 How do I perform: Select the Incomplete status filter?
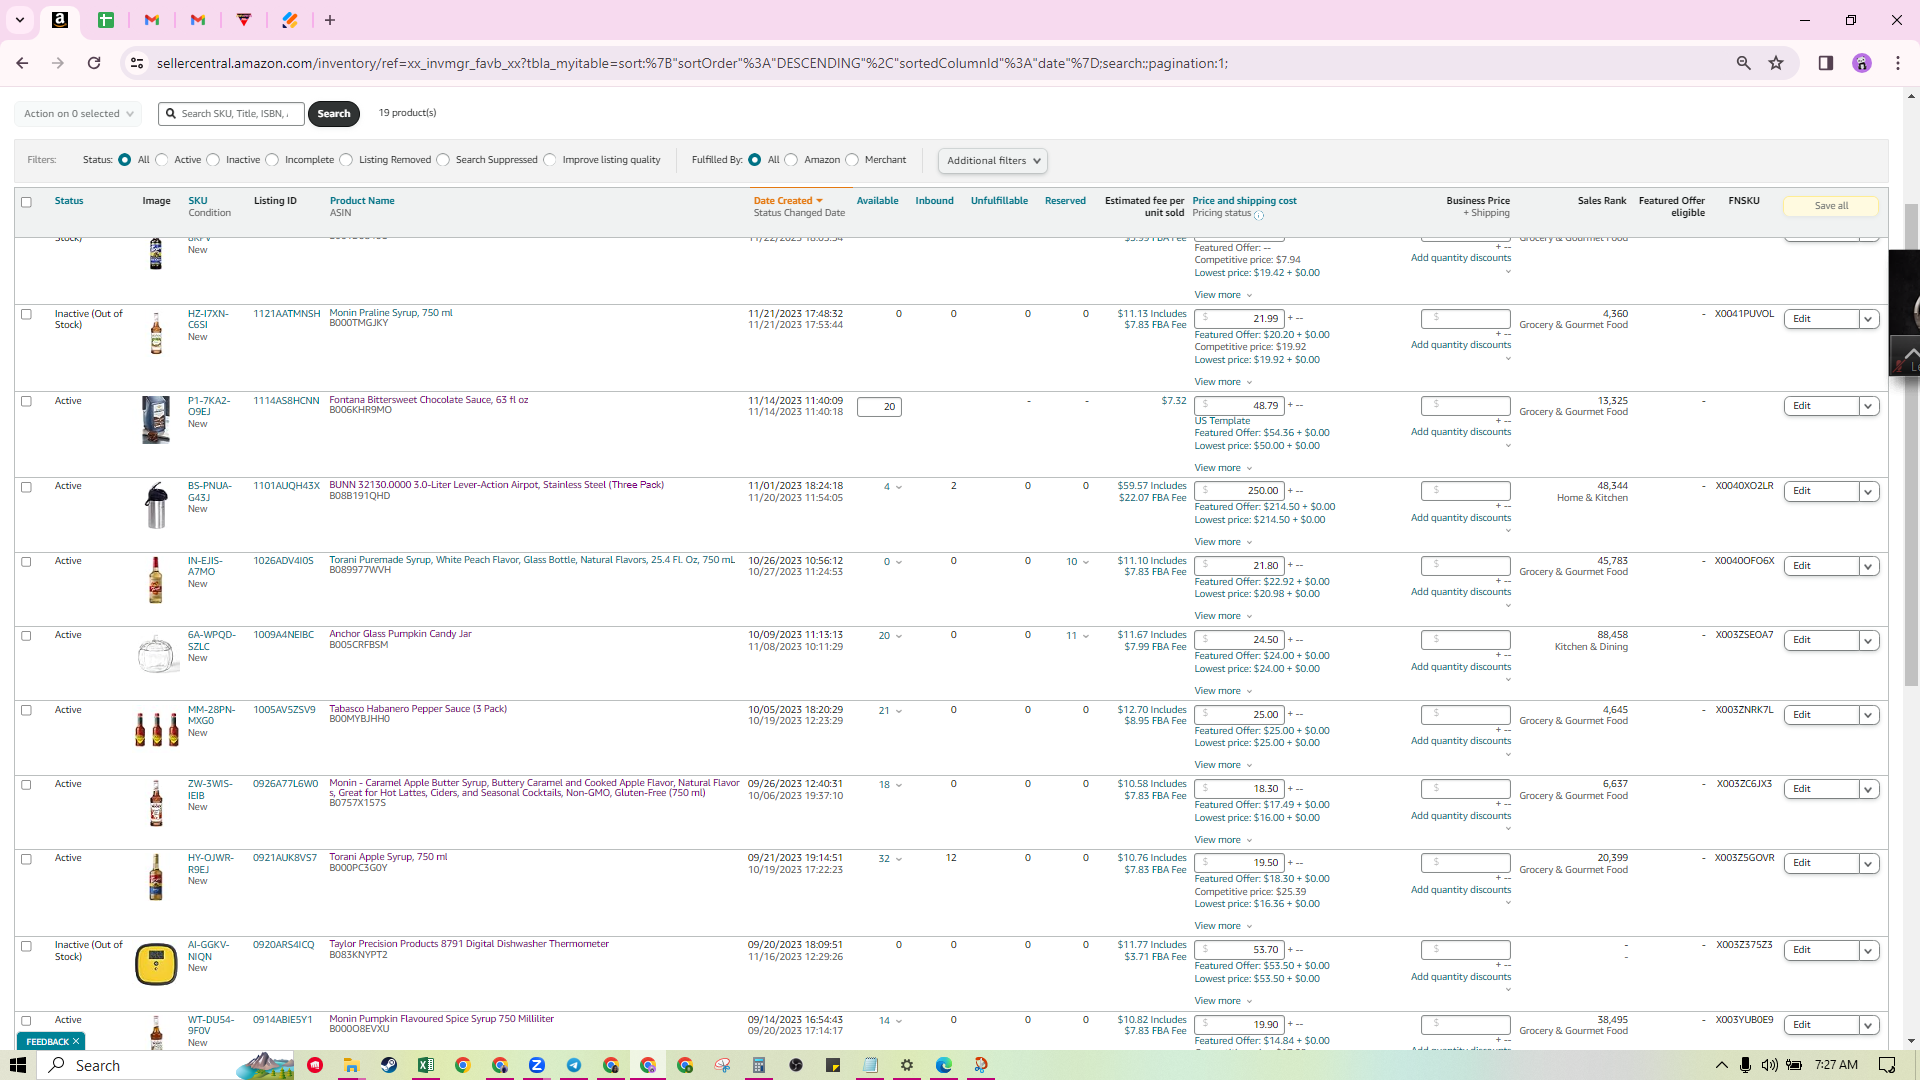pyautogui.click(x=272, y=160)
